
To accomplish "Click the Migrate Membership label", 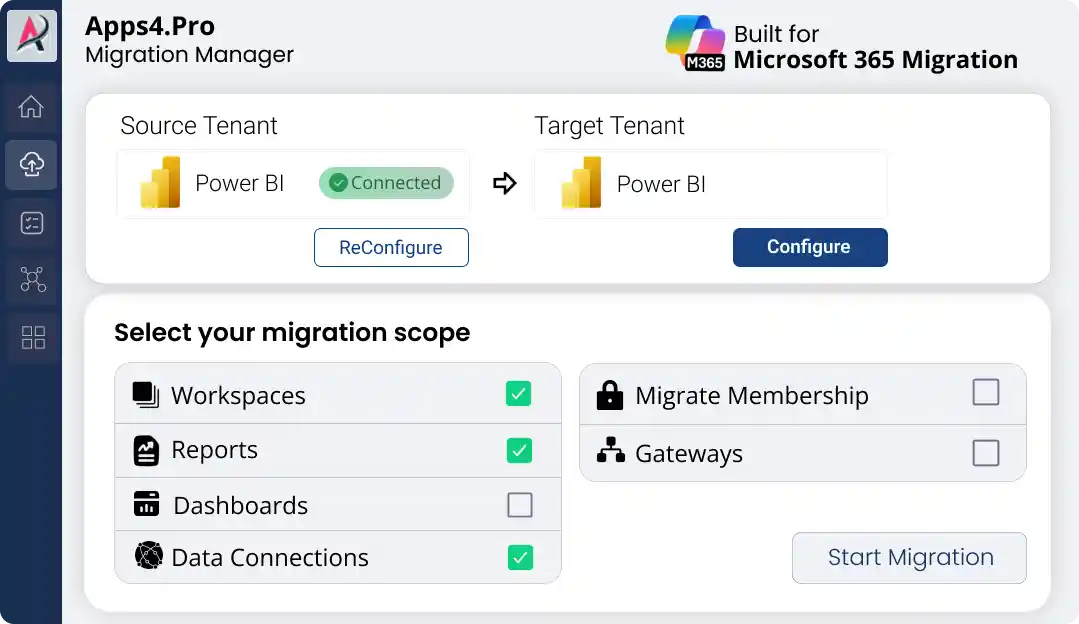I will 751,396.
